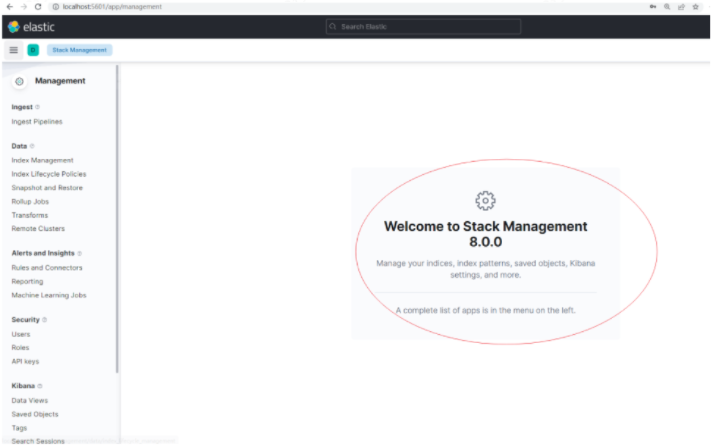This screenshot has width=713, height=446.
Task: Open Snapshot and Restore
Action: pos(47,188)
